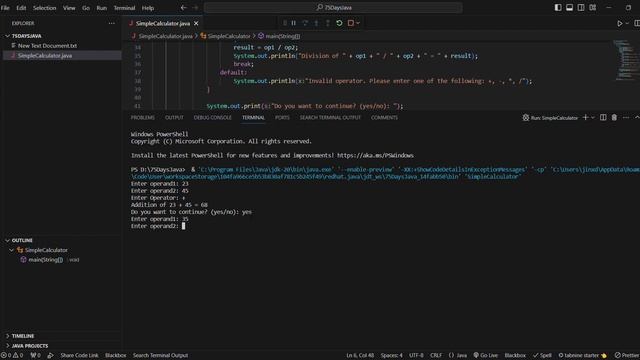Create new terminal with plus icon
Screen dimensions: 640x360
click(x=585, y=118)
